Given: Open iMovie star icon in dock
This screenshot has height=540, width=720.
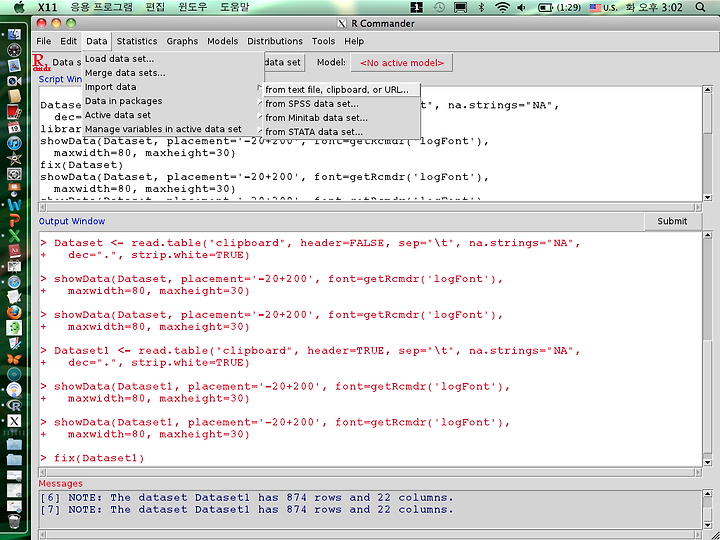Looking at the screenshot, I should [x=14, y=158].
